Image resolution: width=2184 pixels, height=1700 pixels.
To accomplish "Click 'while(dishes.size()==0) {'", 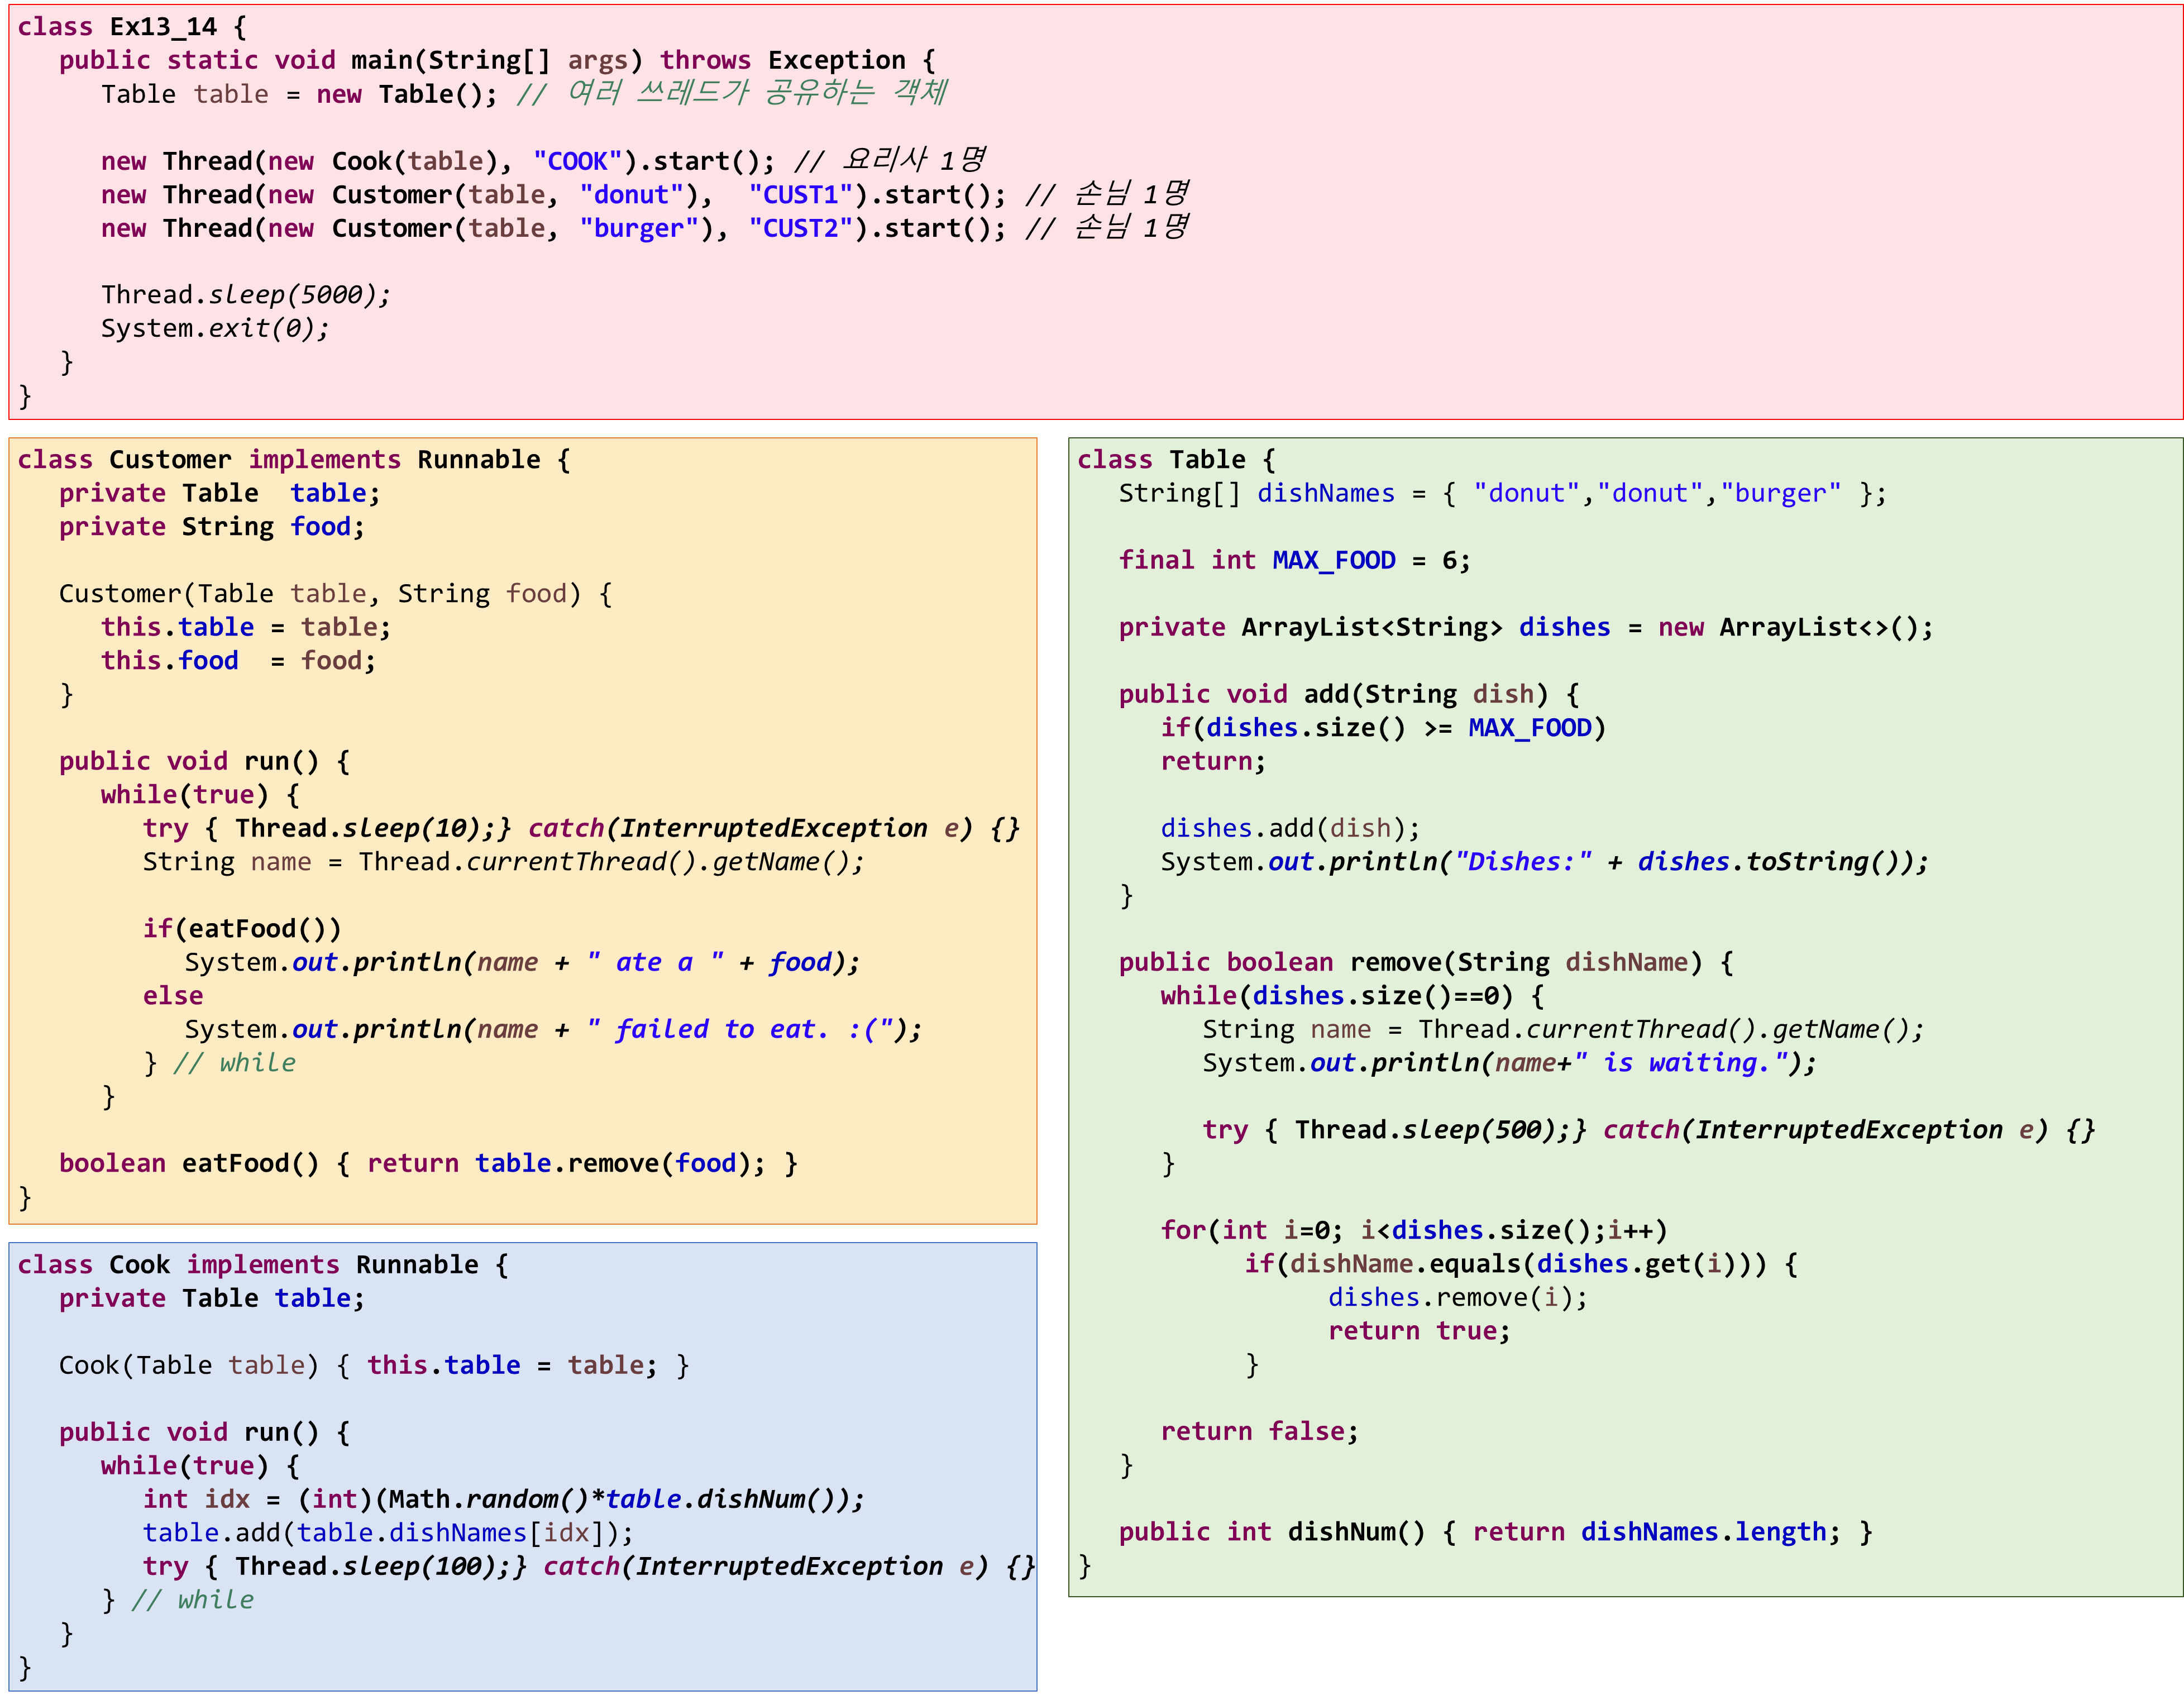I will (x=1353, y=996).
